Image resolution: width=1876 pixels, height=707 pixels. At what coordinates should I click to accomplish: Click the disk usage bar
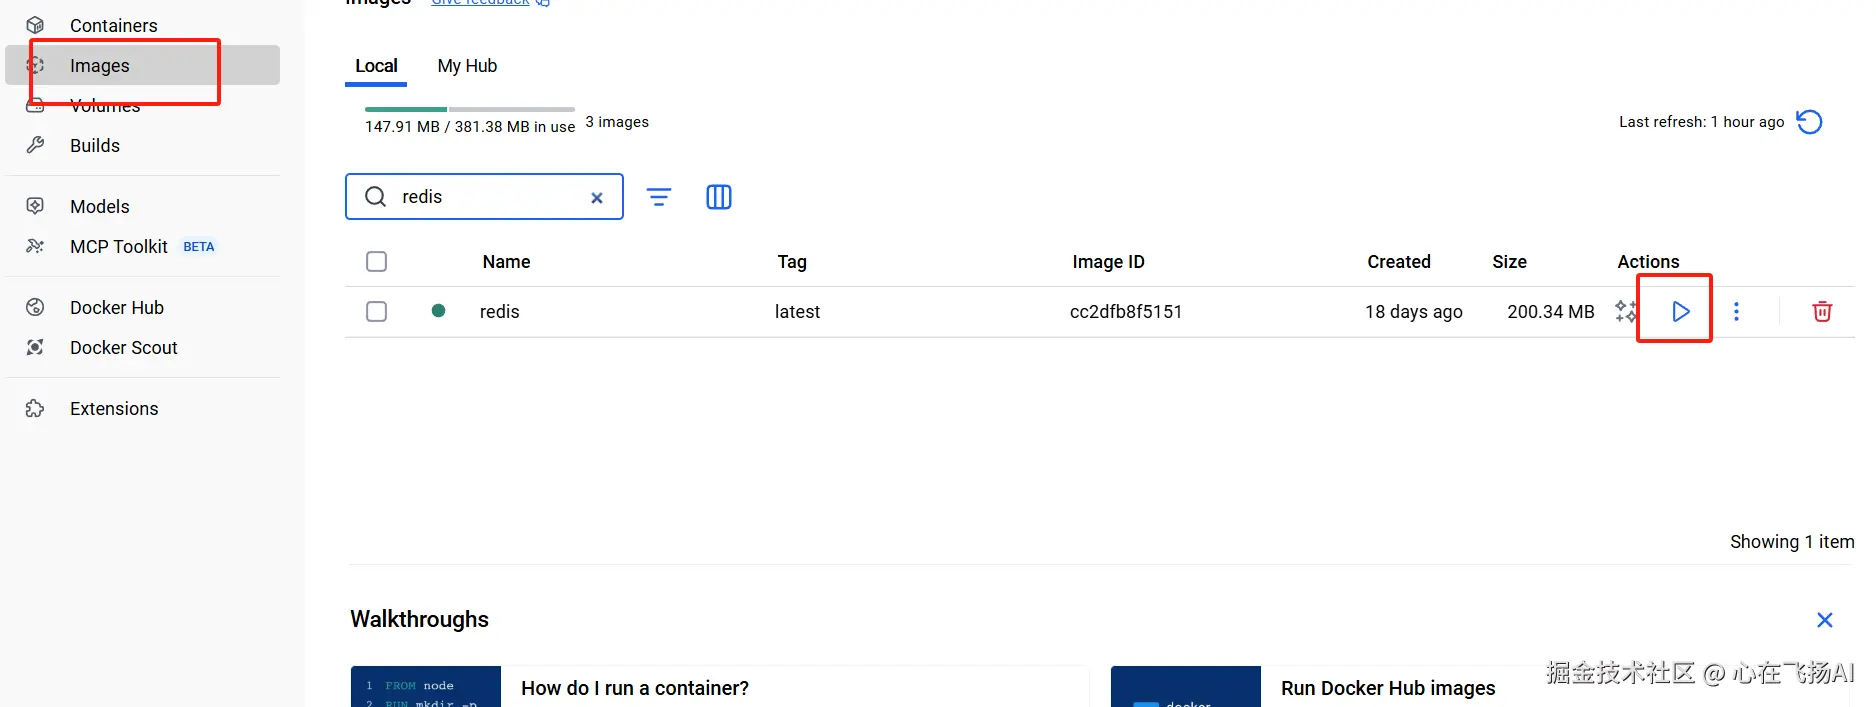tap(470, 109)
